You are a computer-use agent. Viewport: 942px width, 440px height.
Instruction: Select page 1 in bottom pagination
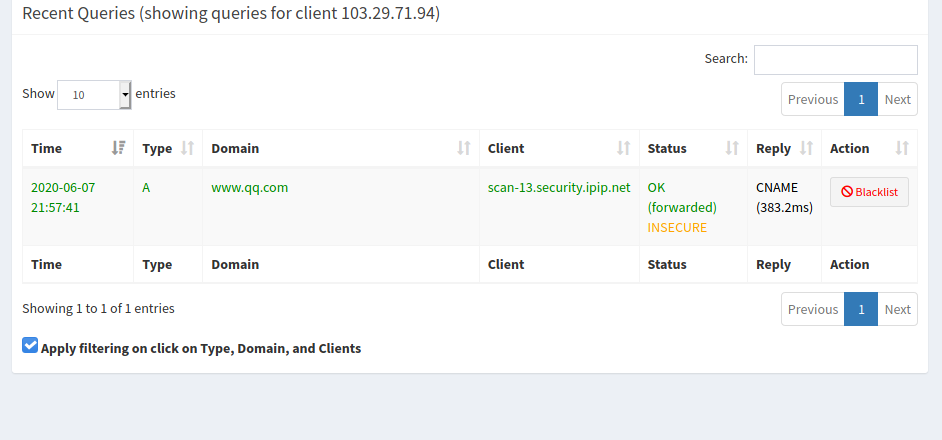861,309
